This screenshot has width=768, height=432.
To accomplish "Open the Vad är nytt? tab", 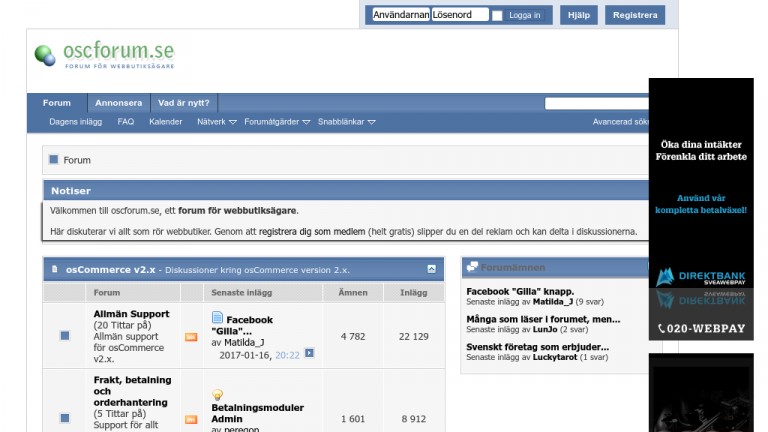I will point(184,103).
